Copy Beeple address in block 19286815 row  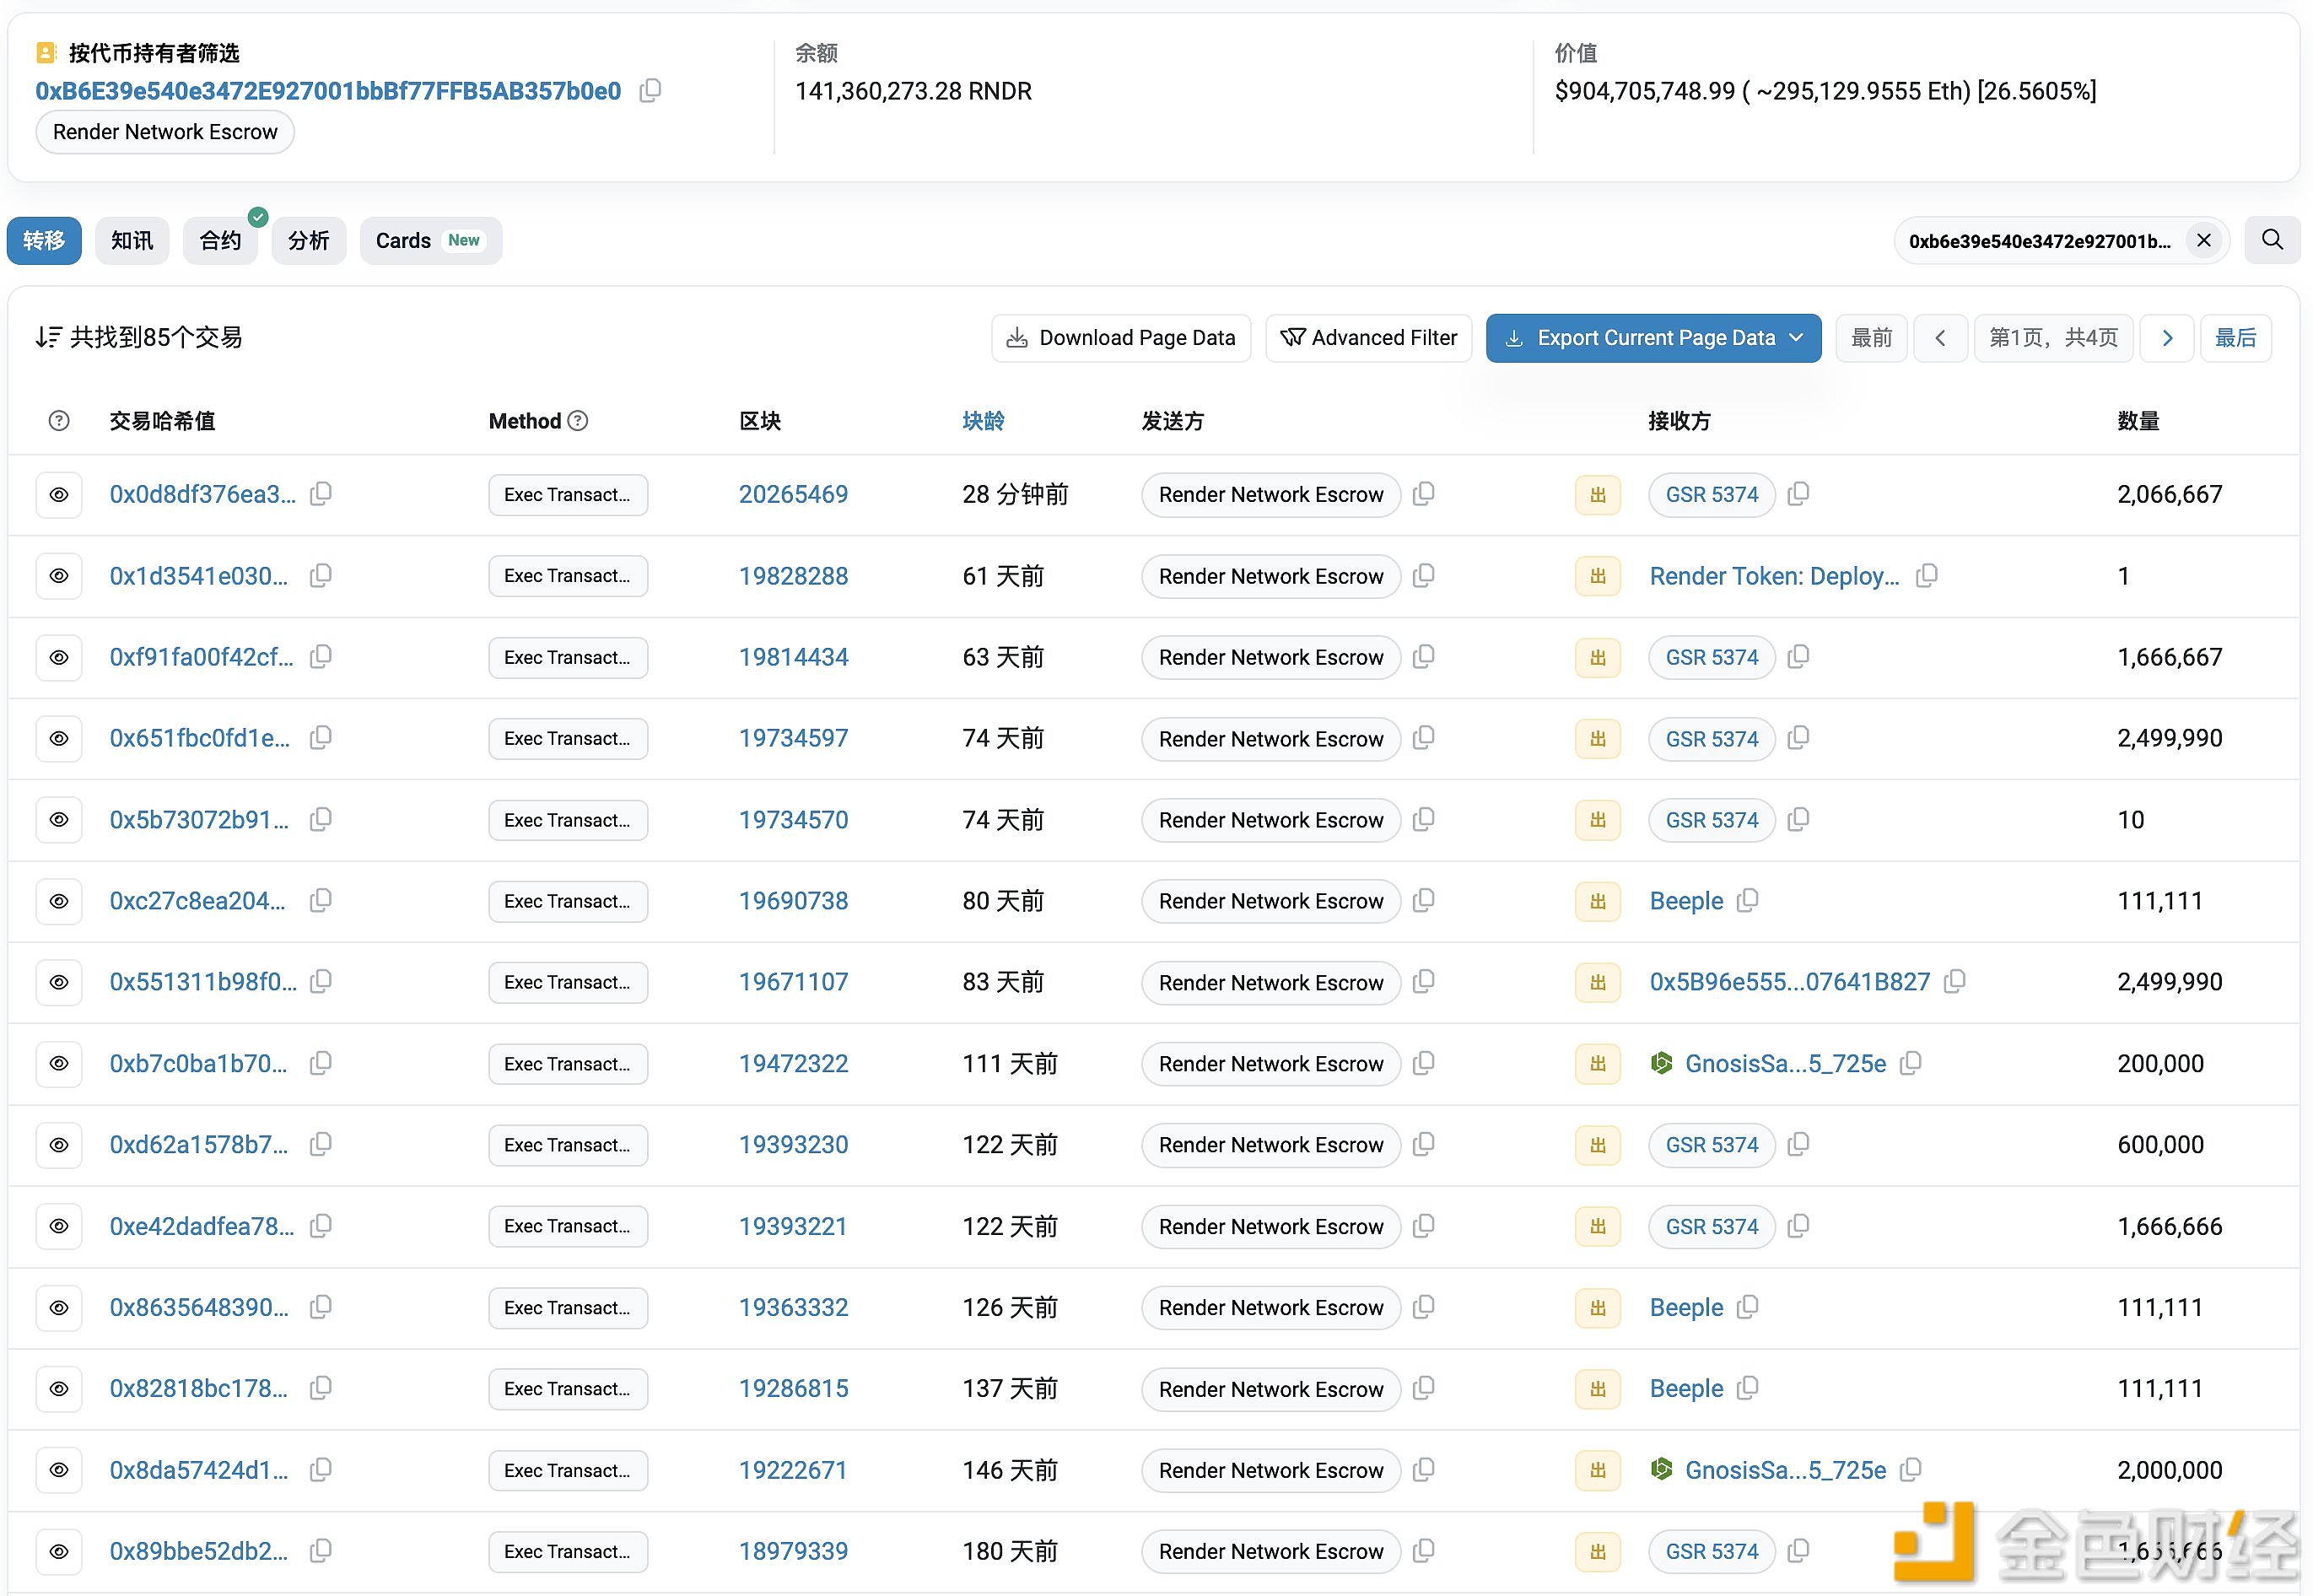point(1747,1388)
